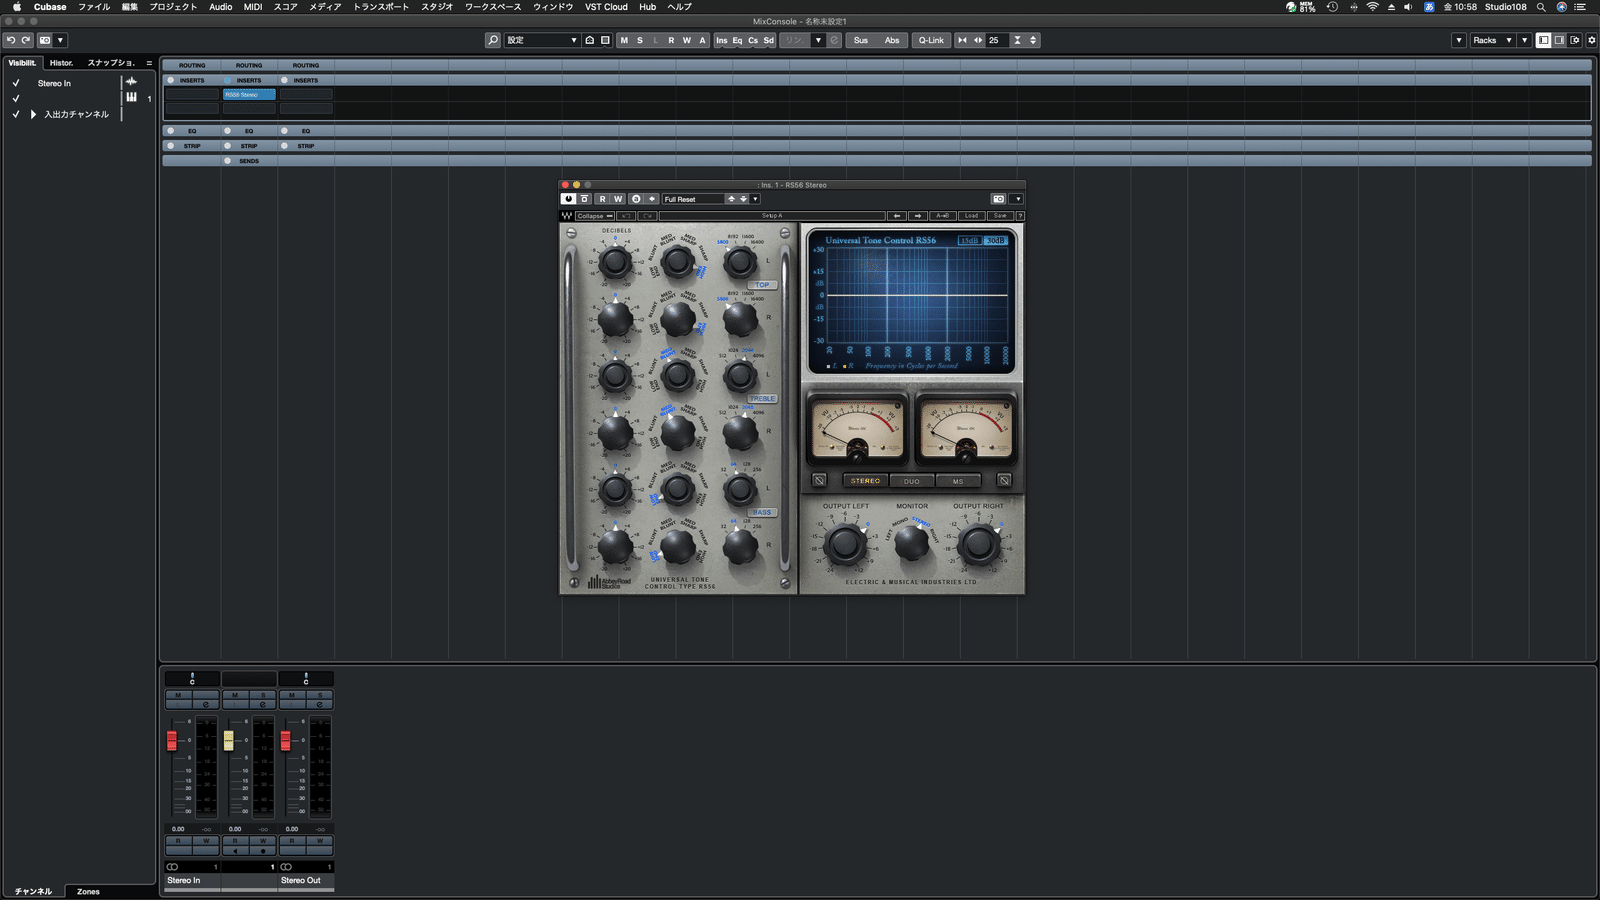Image resolution: width=1600 pixels, height=900 pixels.
Task: Open the VST Cloud menu
Action: click(x=606, y=7)
